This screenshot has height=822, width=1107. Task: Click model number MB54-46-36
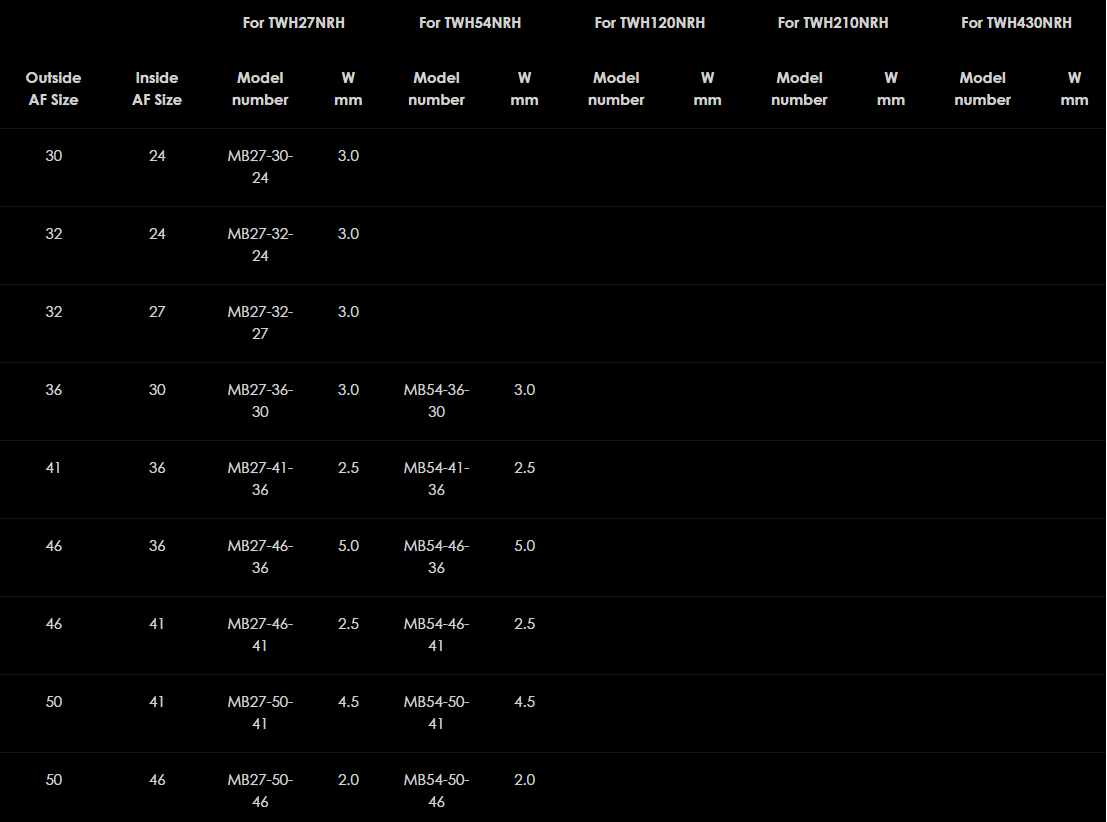click(x=436, y=557)
